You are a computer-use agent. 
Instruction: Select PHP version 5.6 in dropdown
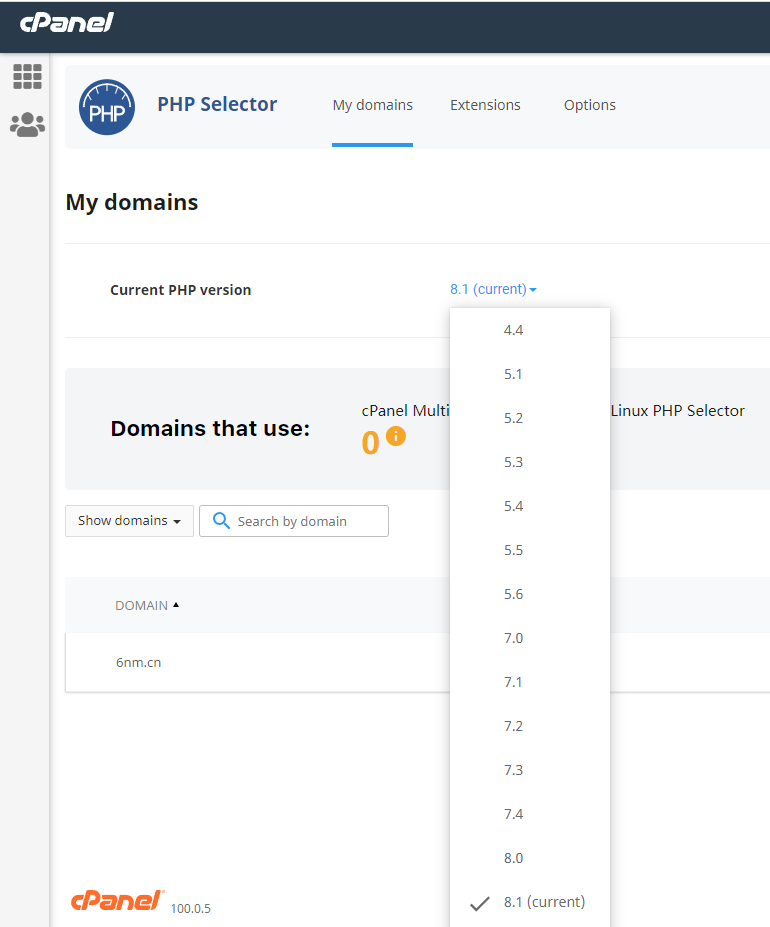coord(514,594)
